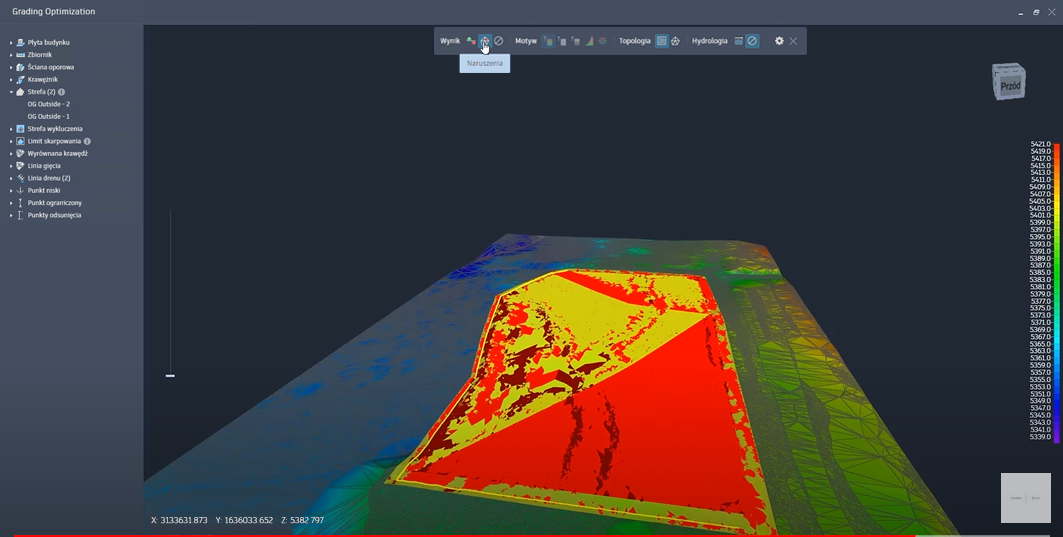1063x537 pixels.
Task: Select the slope gradient theme icon in Motyw
Action: tap(589, 41)
